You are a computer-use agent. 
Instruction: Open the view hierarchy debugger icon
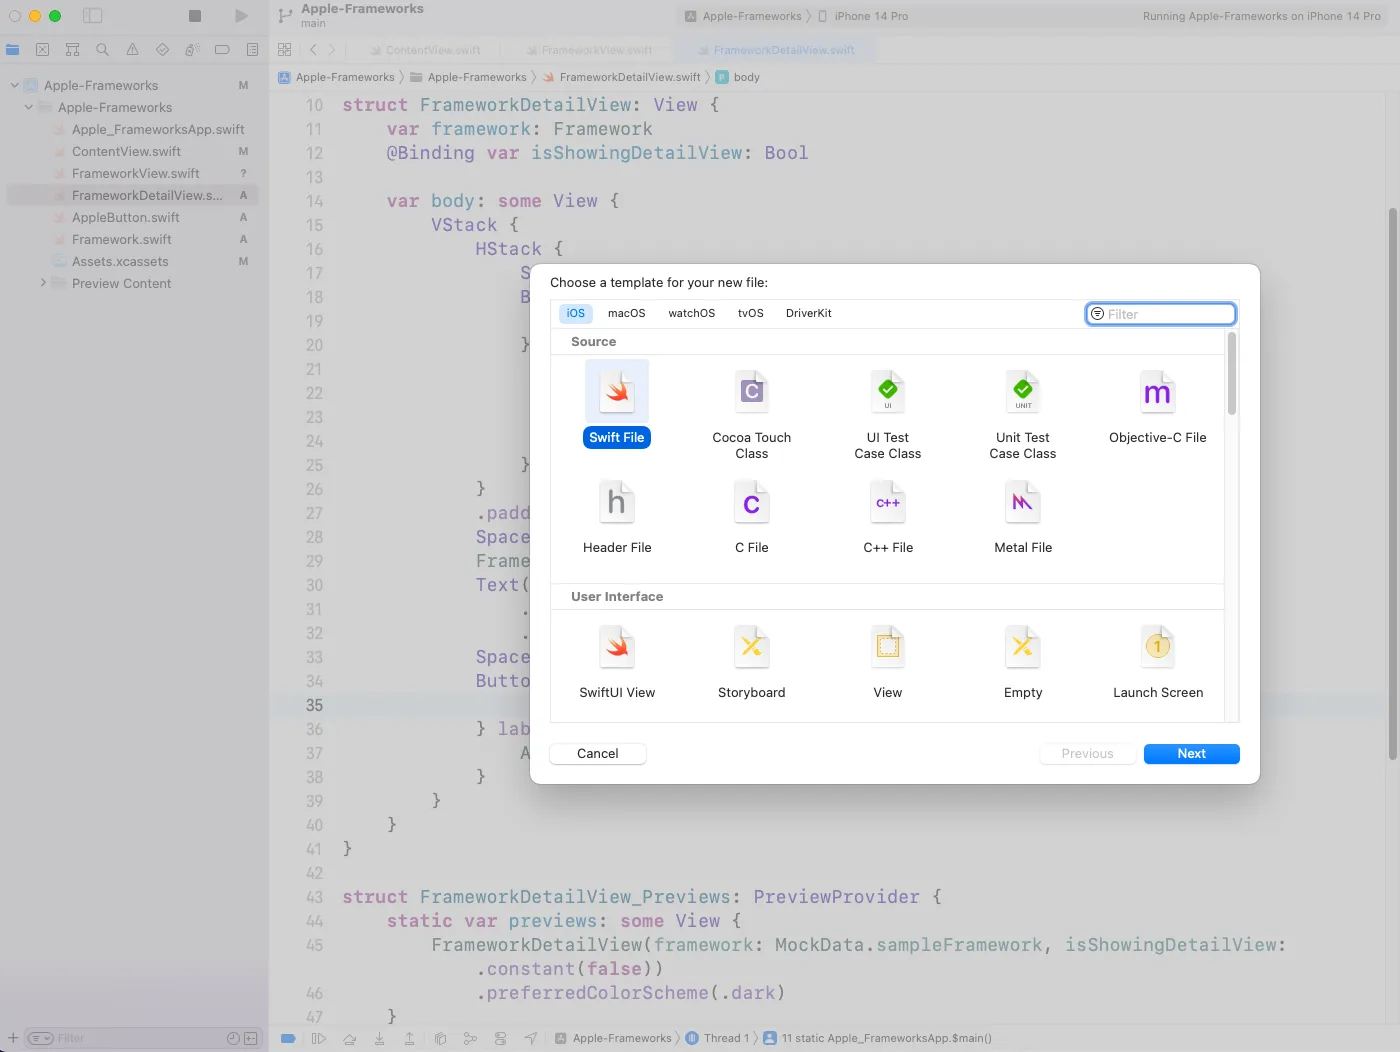point(440,1038)
